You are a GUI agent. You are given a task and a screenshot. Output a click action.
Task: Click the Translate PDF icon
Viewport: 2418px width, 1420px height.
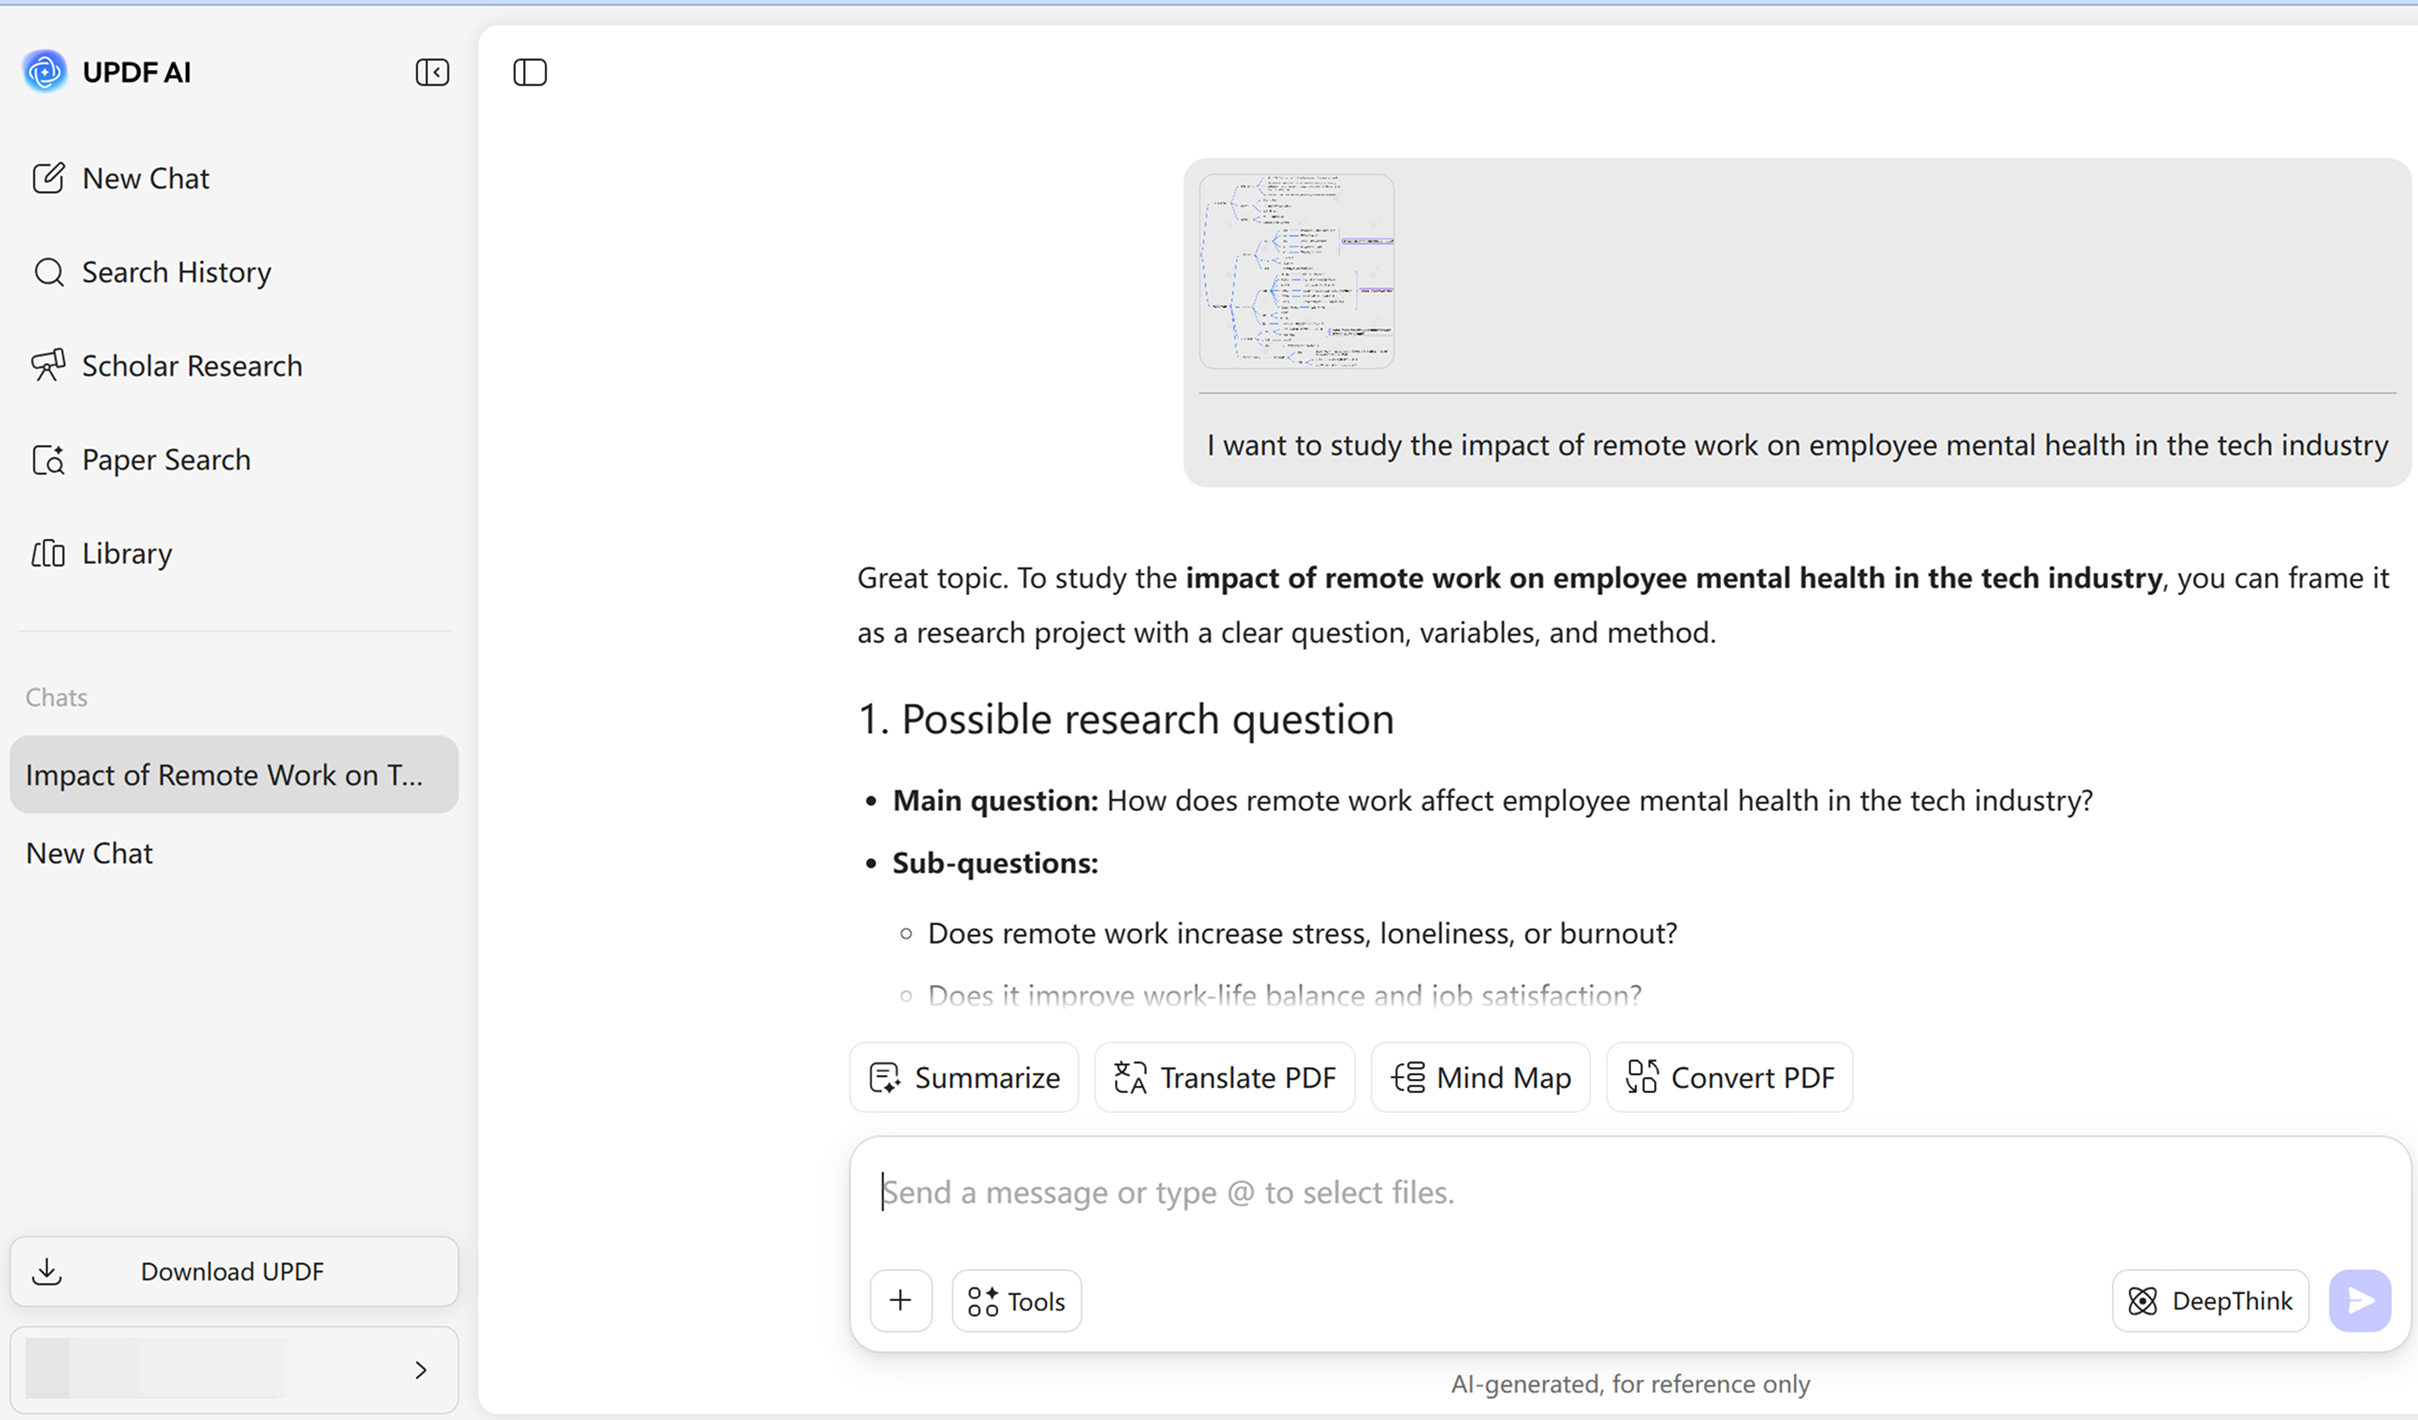(x=1130, y=1077)
